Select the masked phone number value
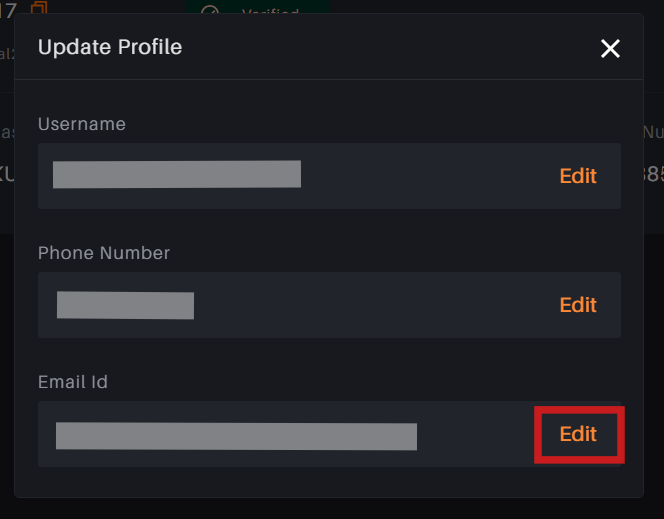Viewport: 664px width, 519px height. pos(125,305)
